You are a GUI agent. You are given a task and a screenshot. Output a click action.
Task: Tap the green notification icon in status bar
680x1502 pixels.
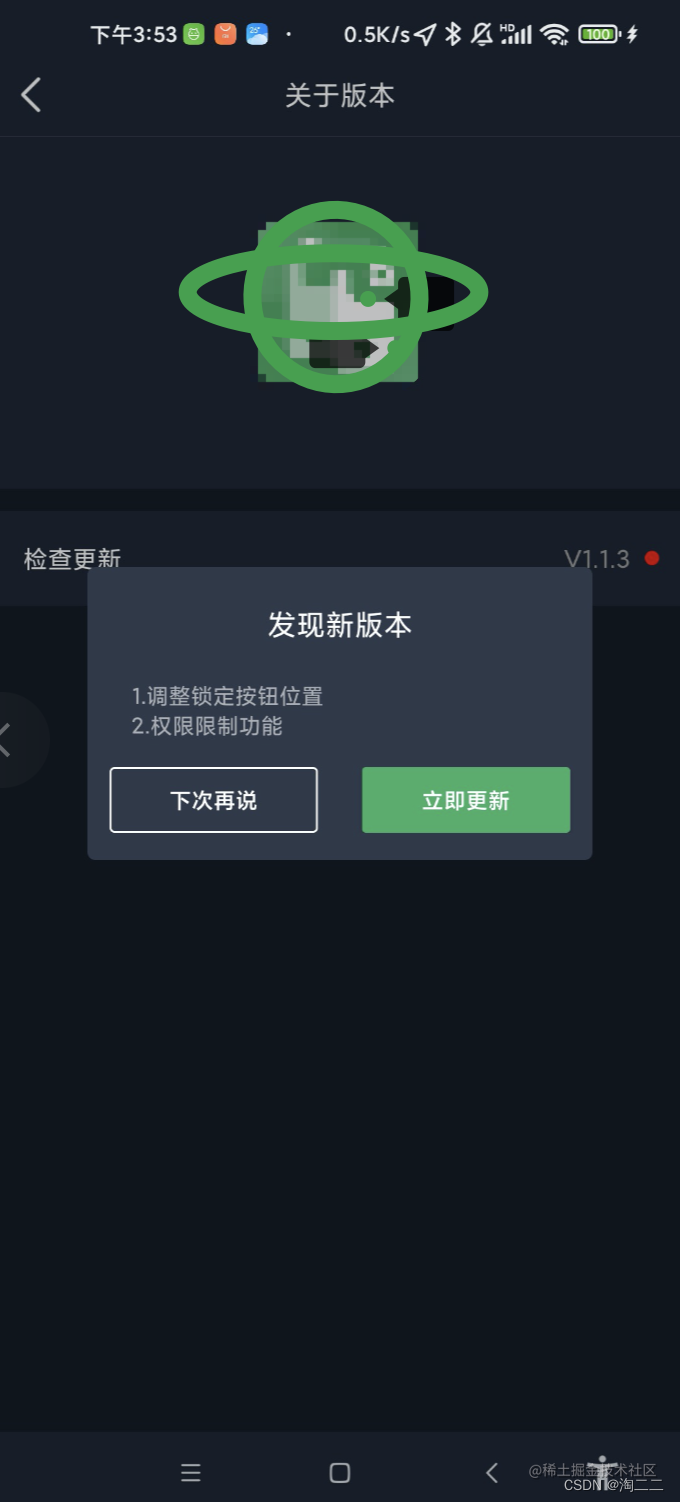tap(194, 34)
